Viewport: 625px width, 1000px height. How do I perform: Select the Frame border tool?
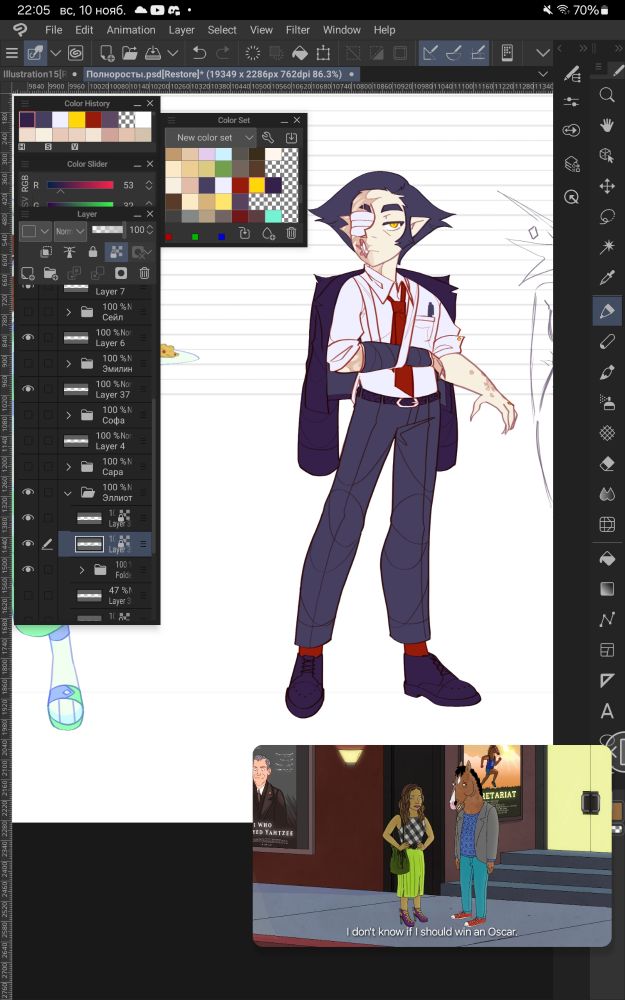pos(607,650)
